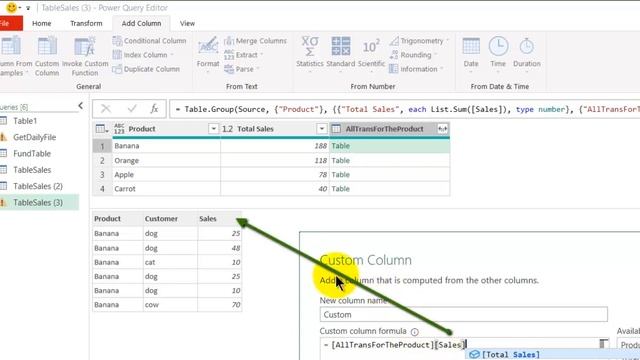This screenshot has height=360, width=640.
Task: Open the Total Sales filter dropdown
Action: [322, 129]
